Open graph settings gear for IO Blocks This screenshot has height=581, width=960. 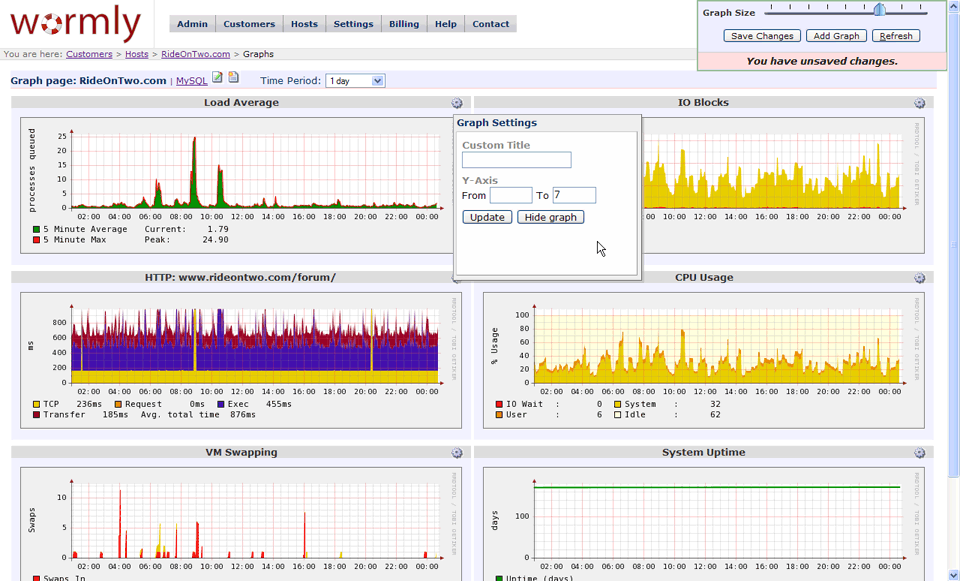coord(919,102)
